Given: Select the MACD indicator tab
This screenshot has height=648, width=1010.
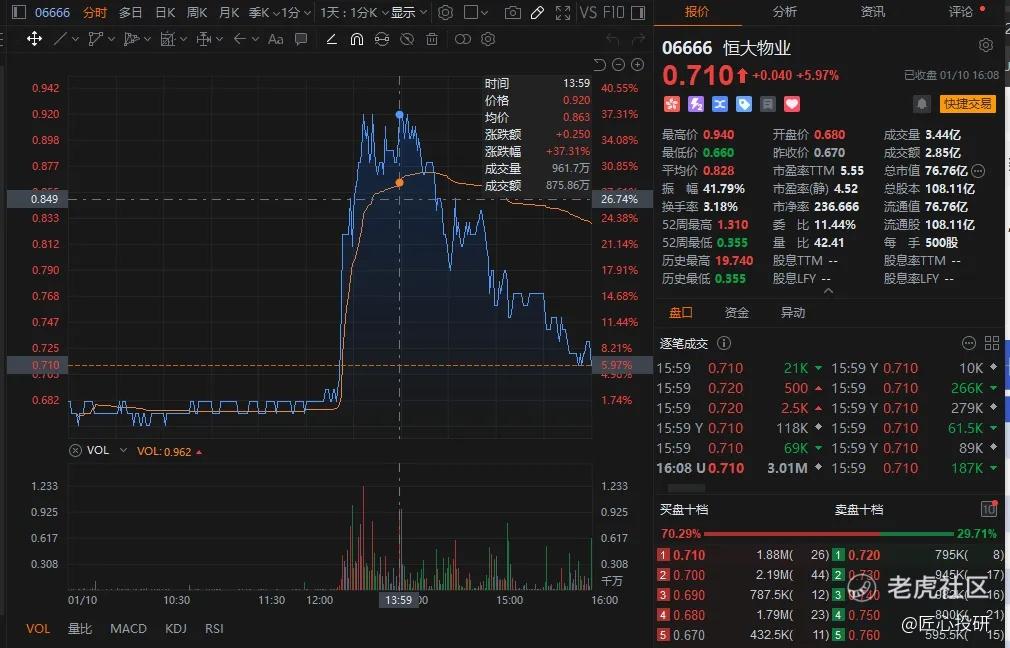Looking at the screenshot, I should [128, 628].
